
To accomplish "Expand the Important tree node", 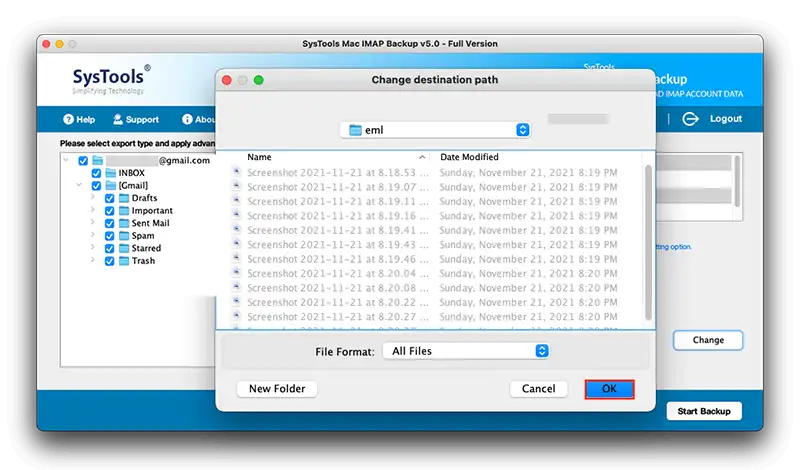I will coord(92,210).
